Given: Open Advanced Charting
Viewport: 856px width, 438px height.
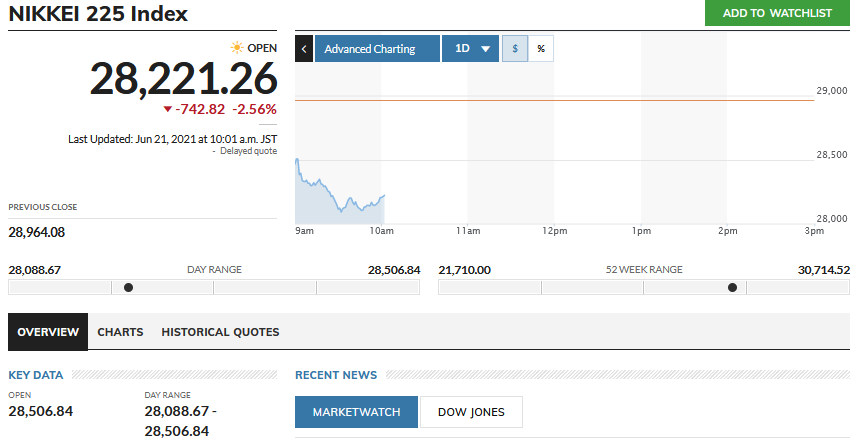Looking at the screenshot, I should click(x=377, y=49).
